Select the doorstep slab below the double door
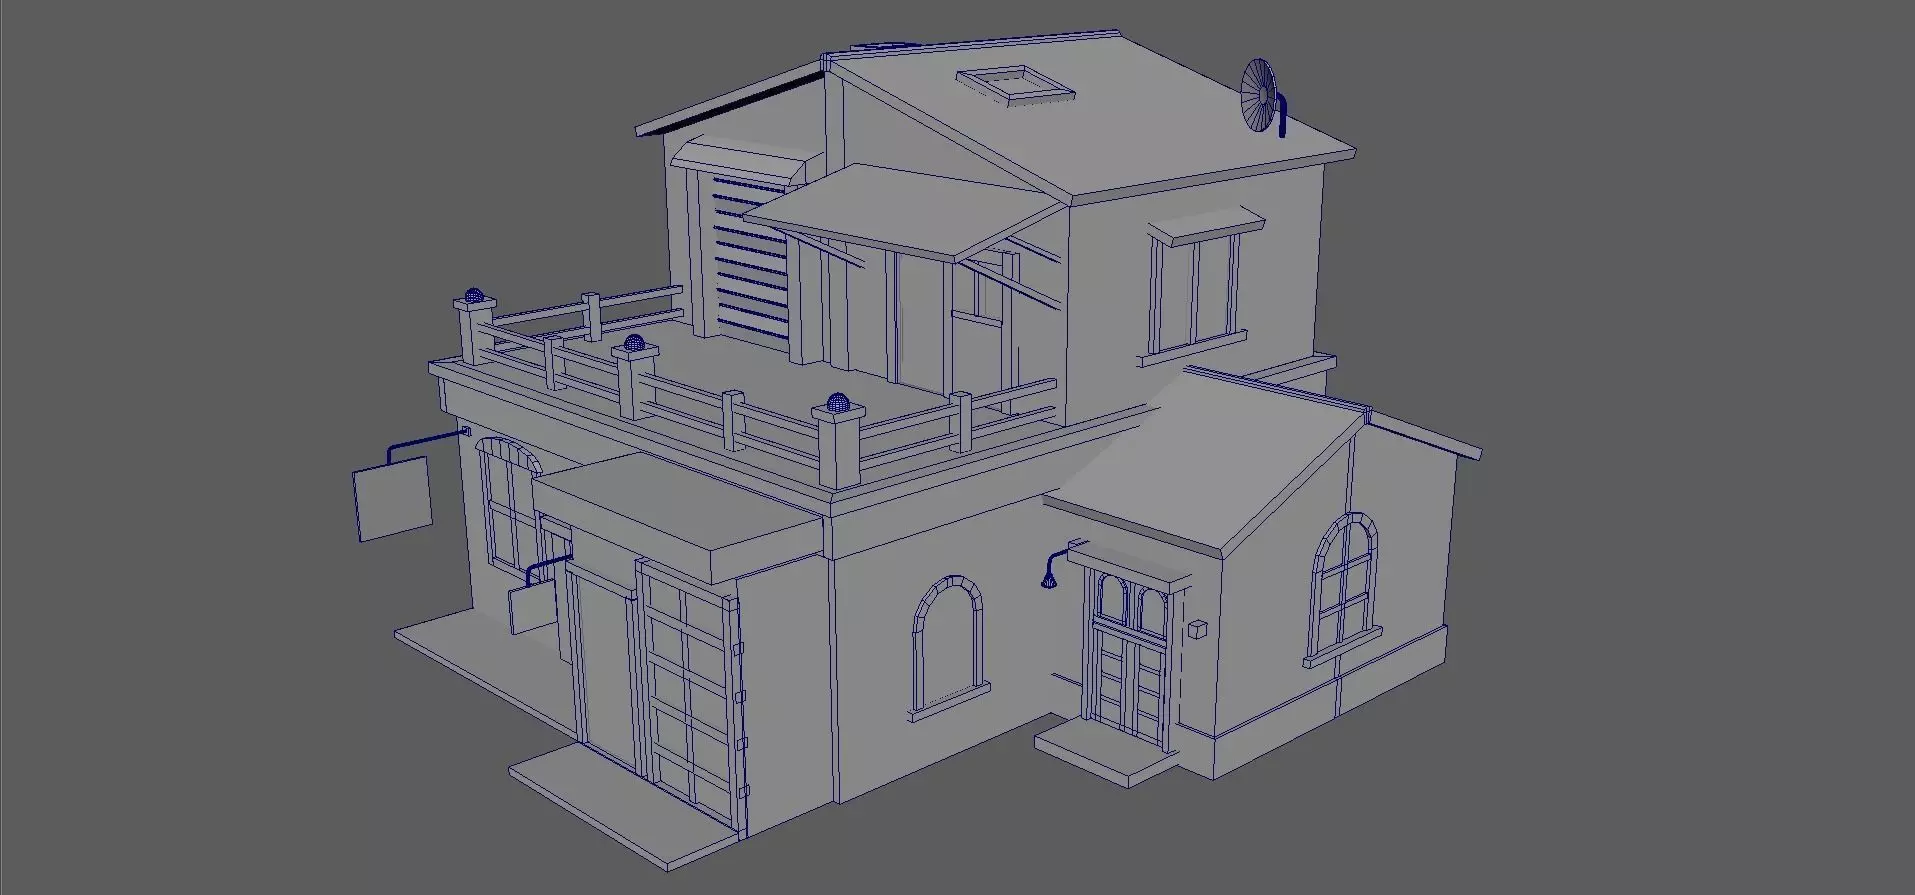The height and width of the screenshot is (895, 1915). (1104, 752)
